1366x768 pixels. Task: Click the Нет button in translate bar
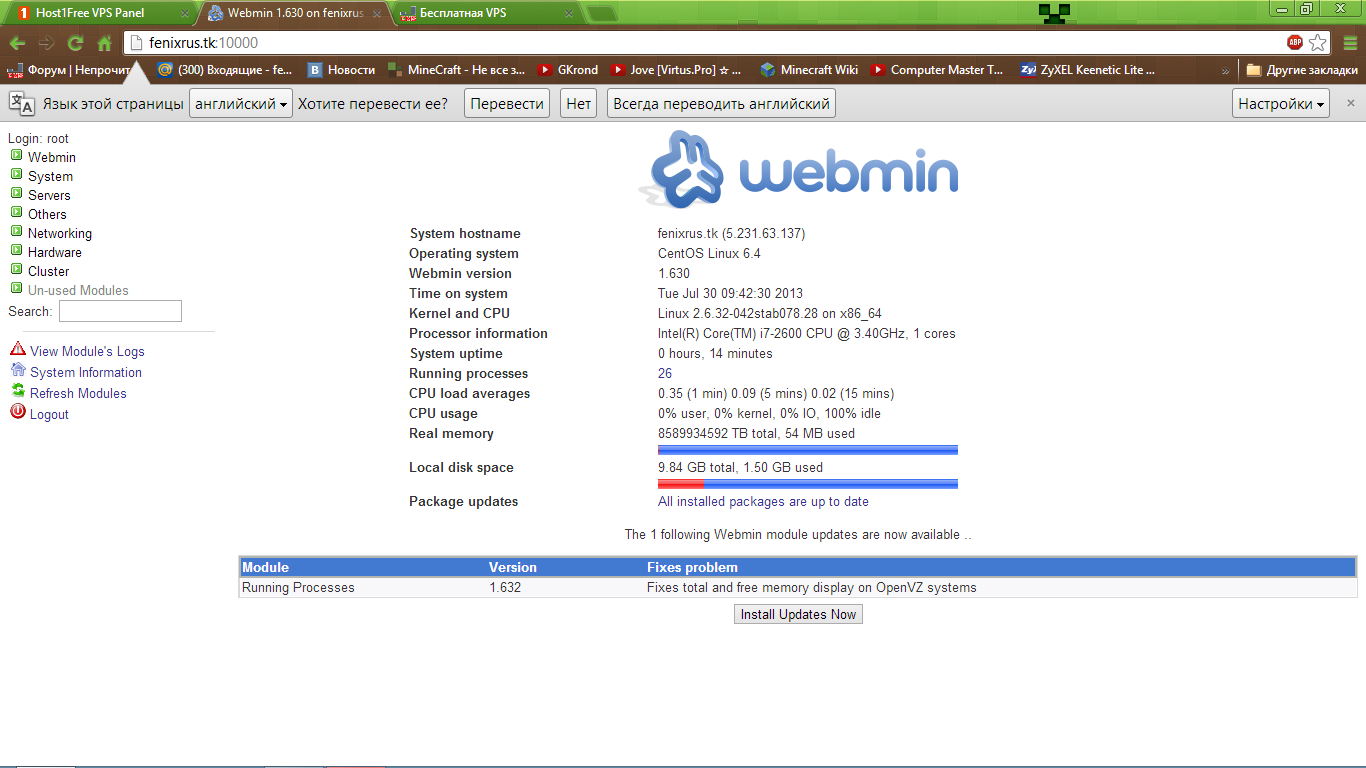pyautogui.click(x=579, y=104)
